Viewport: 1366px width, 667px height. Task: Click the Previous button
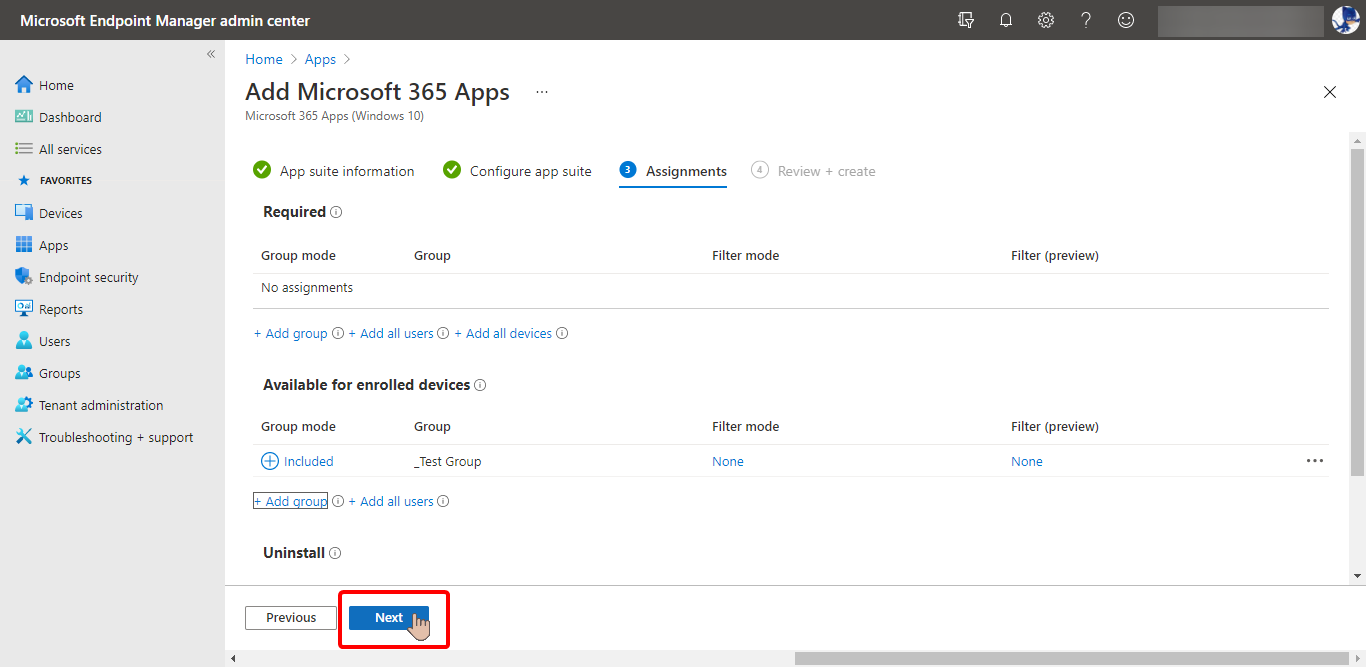coord(291,618)
